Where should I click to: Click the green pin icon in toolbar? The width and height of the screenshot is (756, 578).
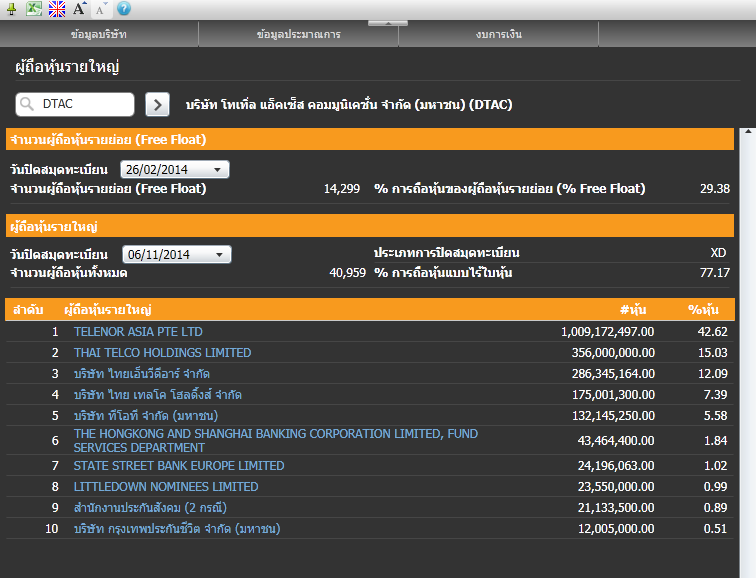(12, 9)
